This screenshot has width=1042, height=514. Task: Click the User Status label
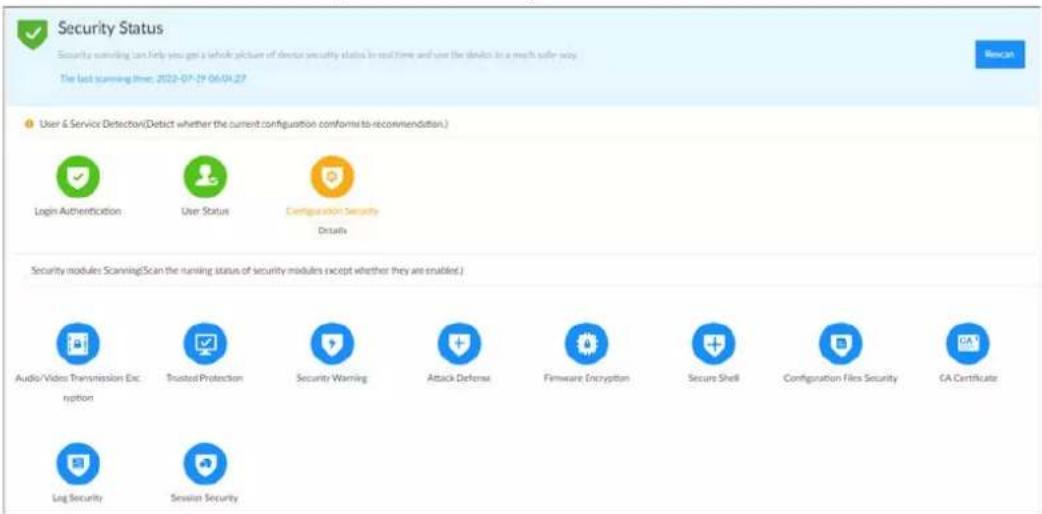pyautogui.click(x=205, y=211)
